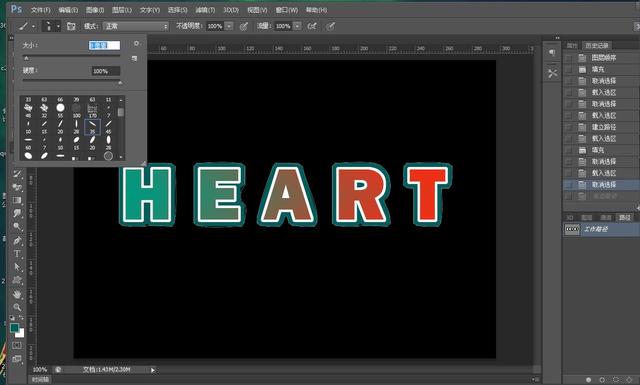Image resolution: width=640 pixels, height=385 pixels.
Task: Make work path from selection icon
Action: click(x=629, y=380)
